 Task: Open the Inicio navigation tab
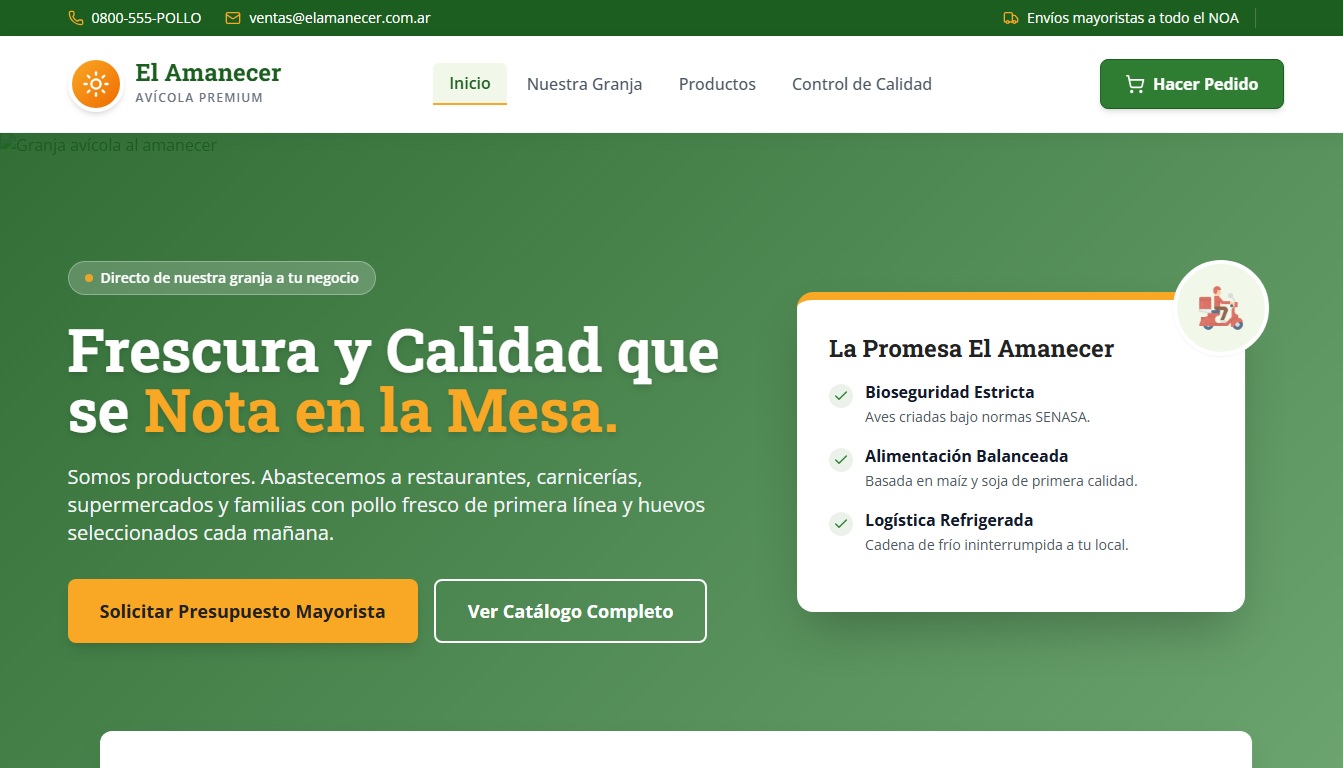(470, 84)
